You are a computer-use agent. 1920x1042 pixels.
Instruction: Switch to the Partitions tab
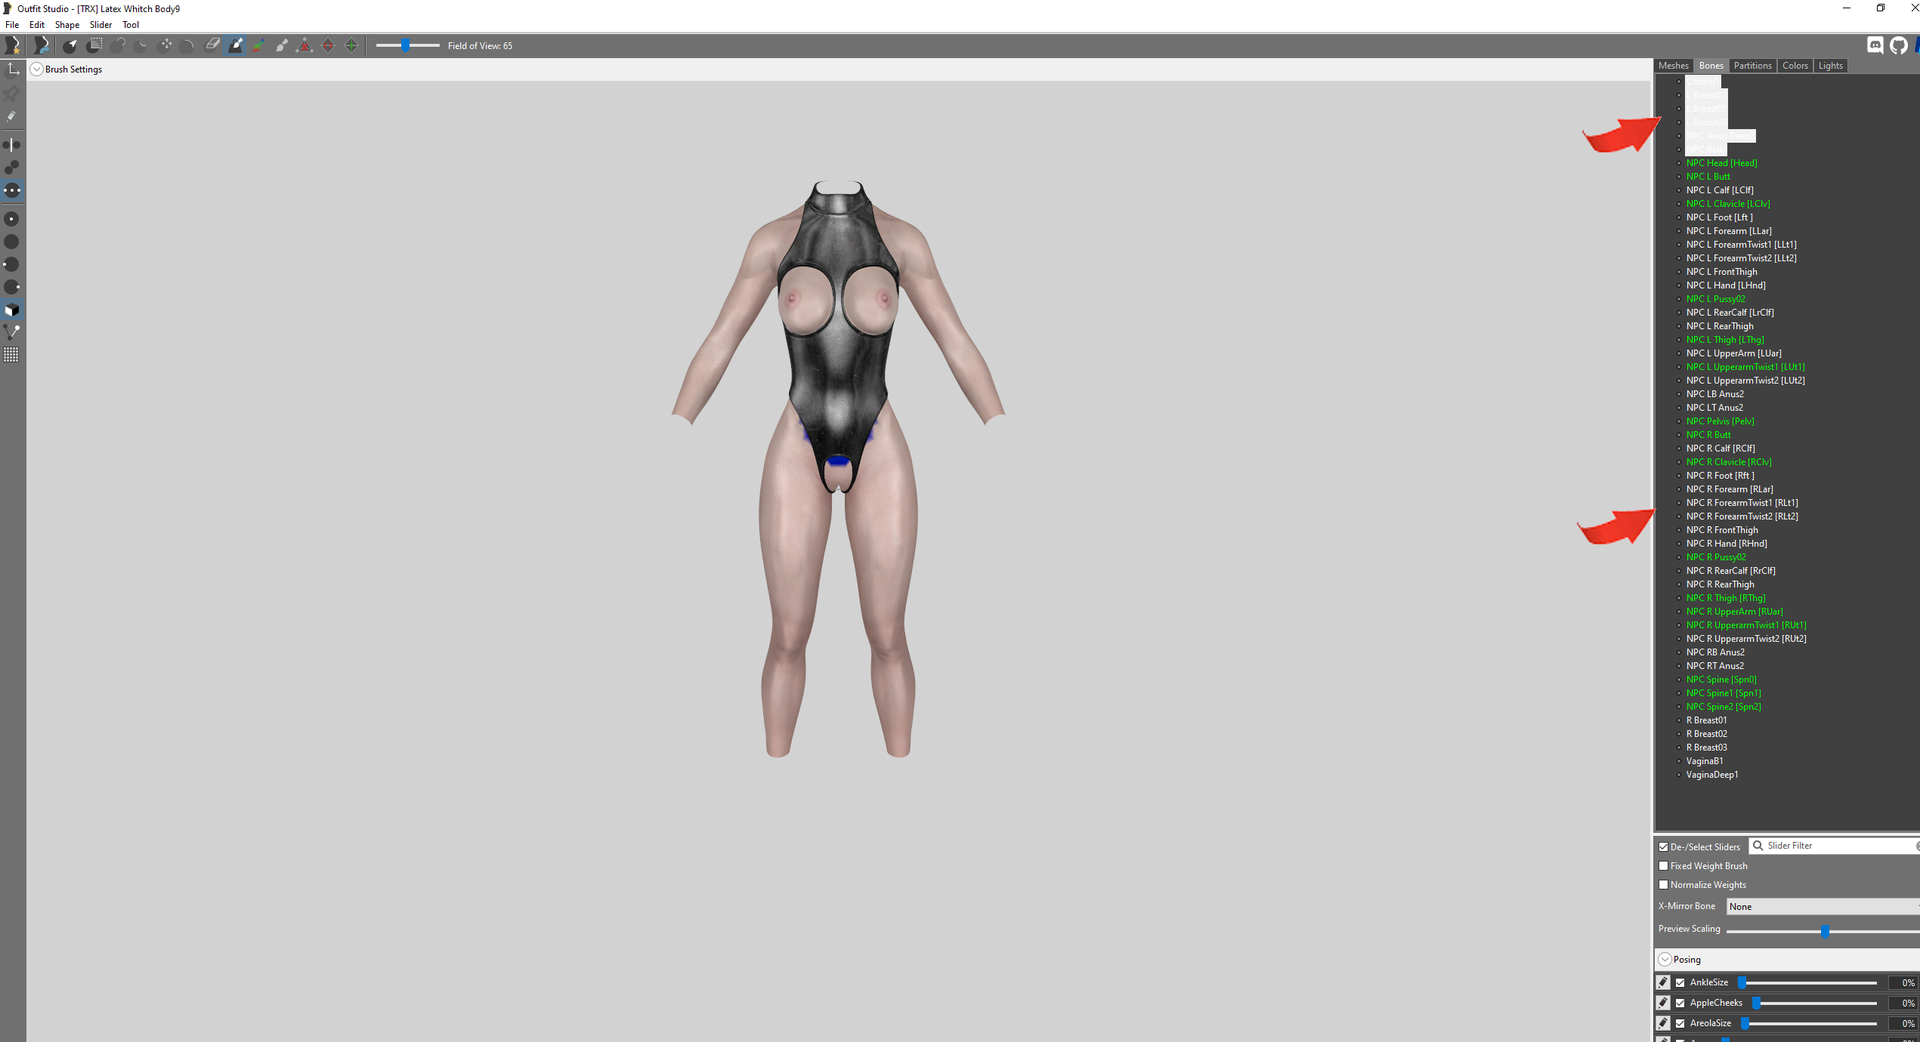[1752, 66]
